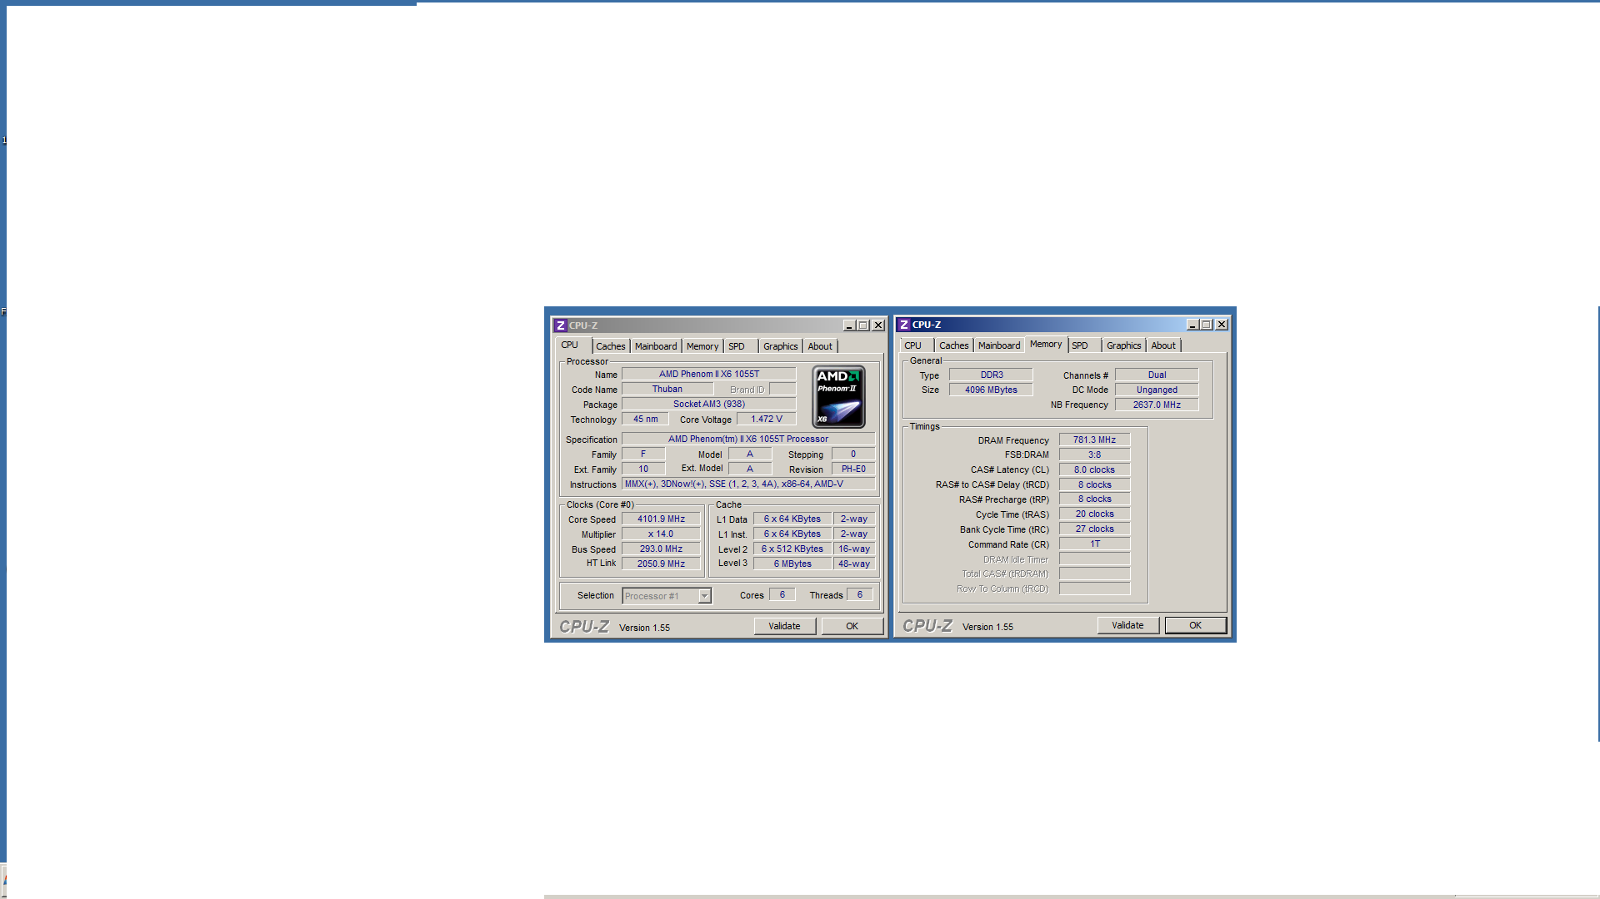
Task: Select the CPU tab in left CPU-Z window
Action: 570,345
